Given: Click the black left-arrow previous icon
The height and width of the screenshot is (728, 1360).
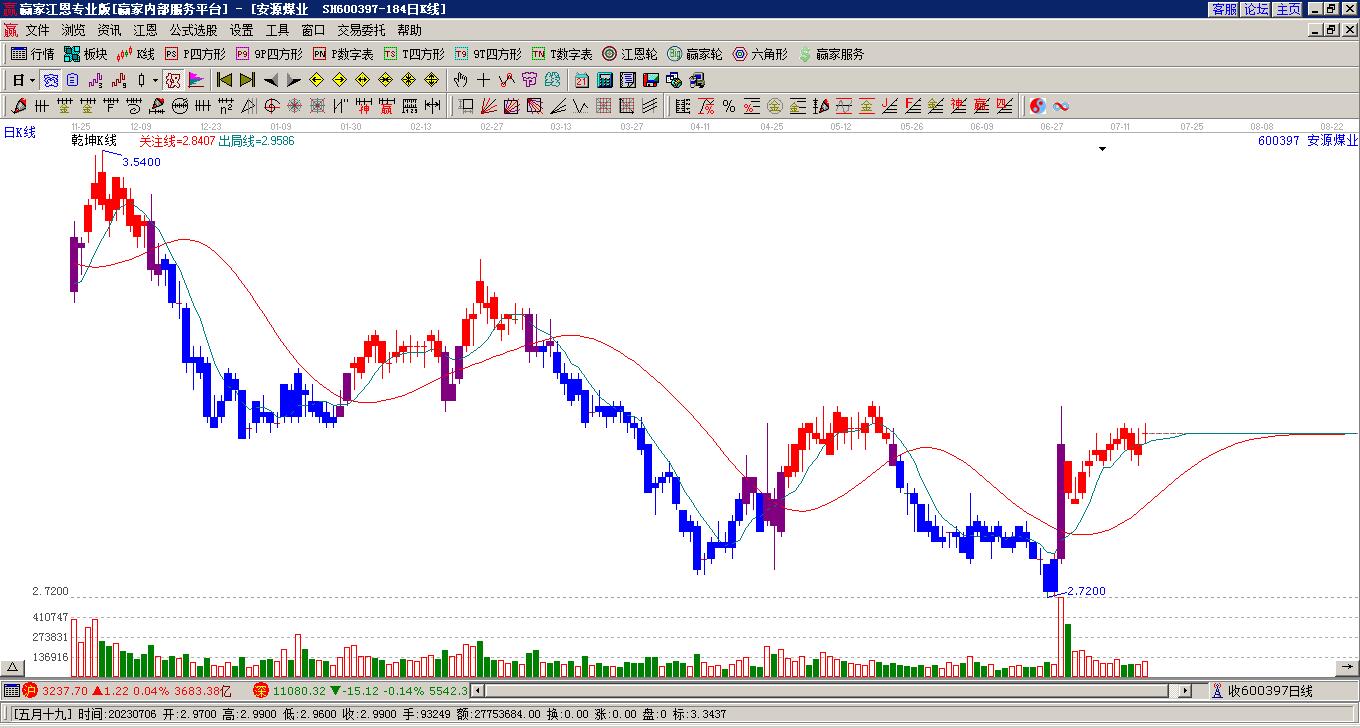Looking at the screenshot, I should 271,80.
